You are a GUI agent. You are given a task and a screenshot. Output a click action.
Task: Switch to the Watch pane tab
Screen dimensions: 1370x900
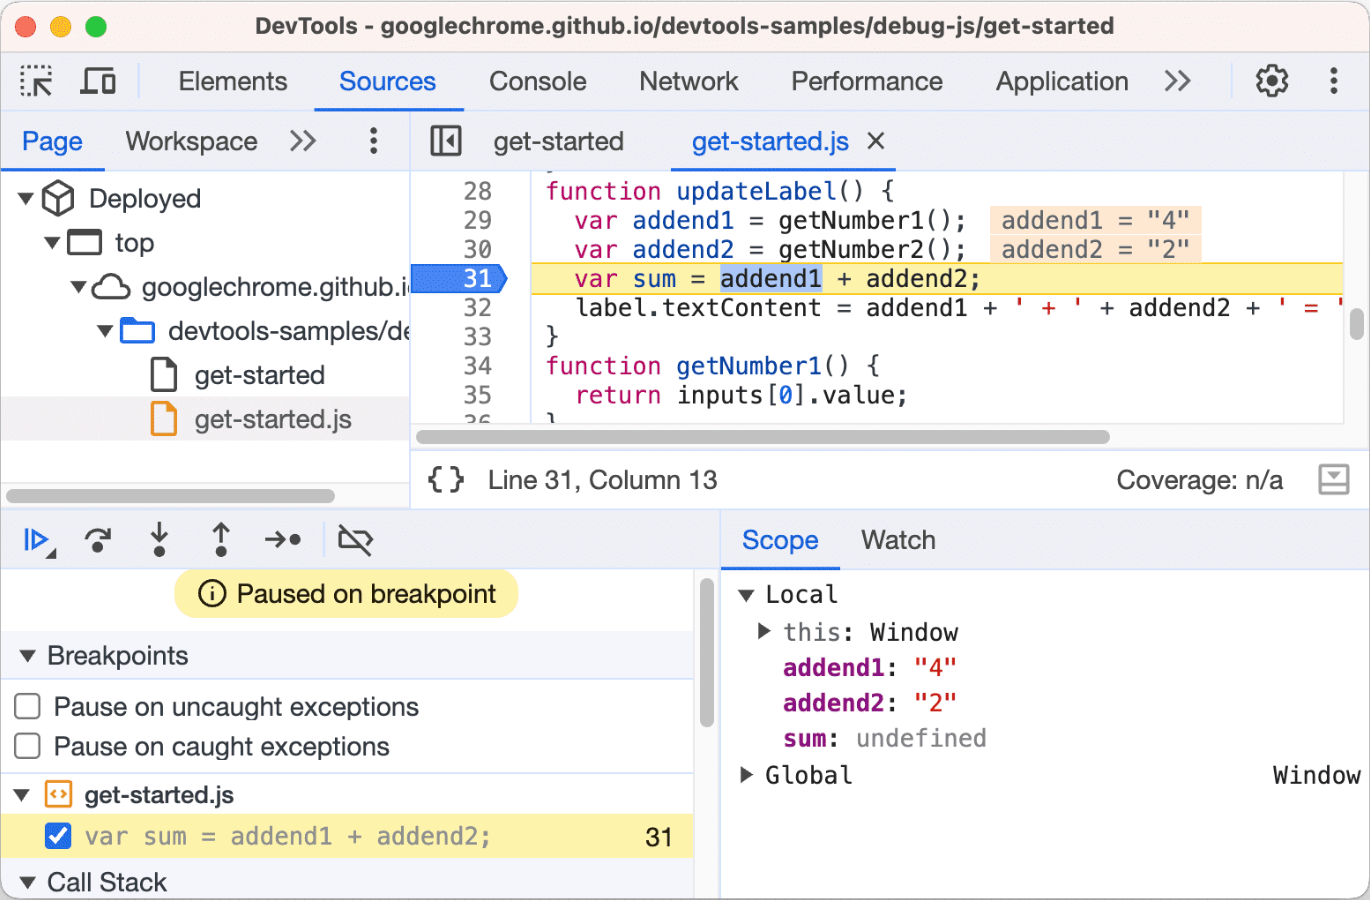[x=898, y=540]
